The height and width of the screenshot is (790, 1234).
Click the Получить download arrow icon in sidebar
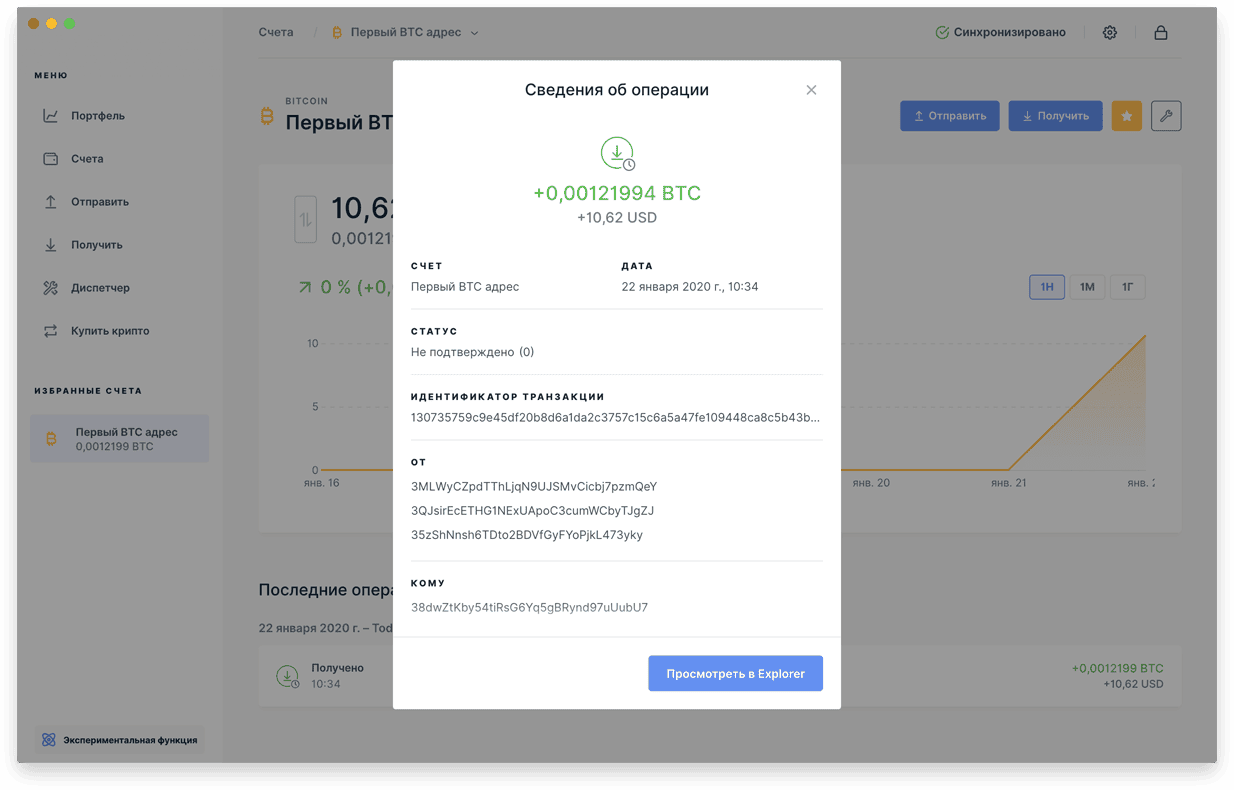click(x=50, y=245)
